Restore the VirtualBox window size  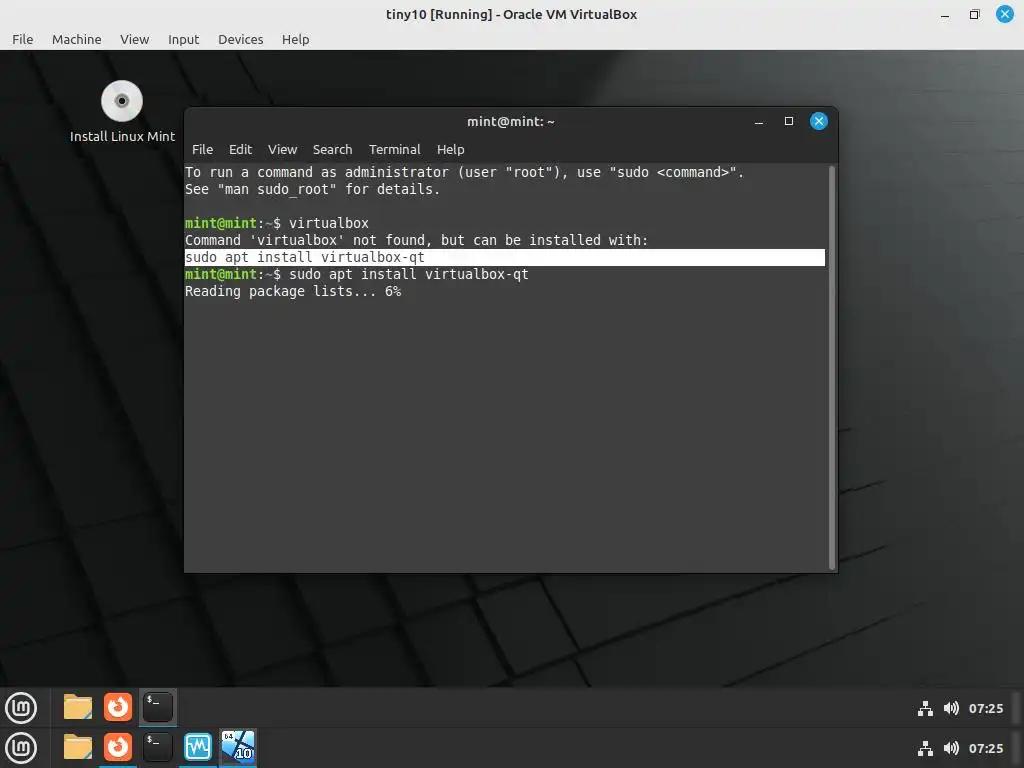[974, 14]
